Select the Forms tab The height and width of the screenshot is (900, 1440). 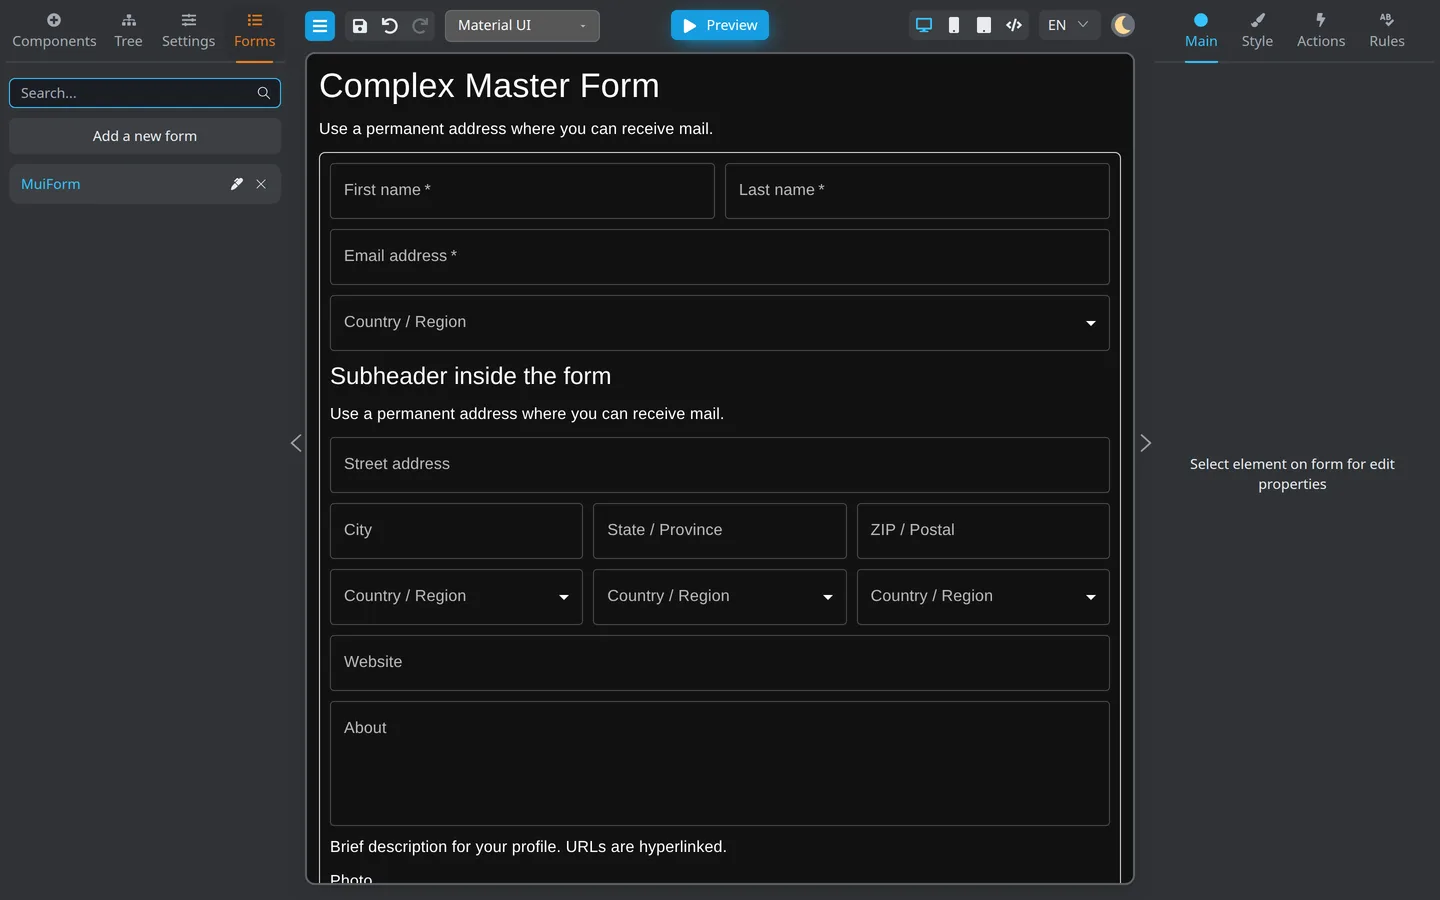(255, 31)
